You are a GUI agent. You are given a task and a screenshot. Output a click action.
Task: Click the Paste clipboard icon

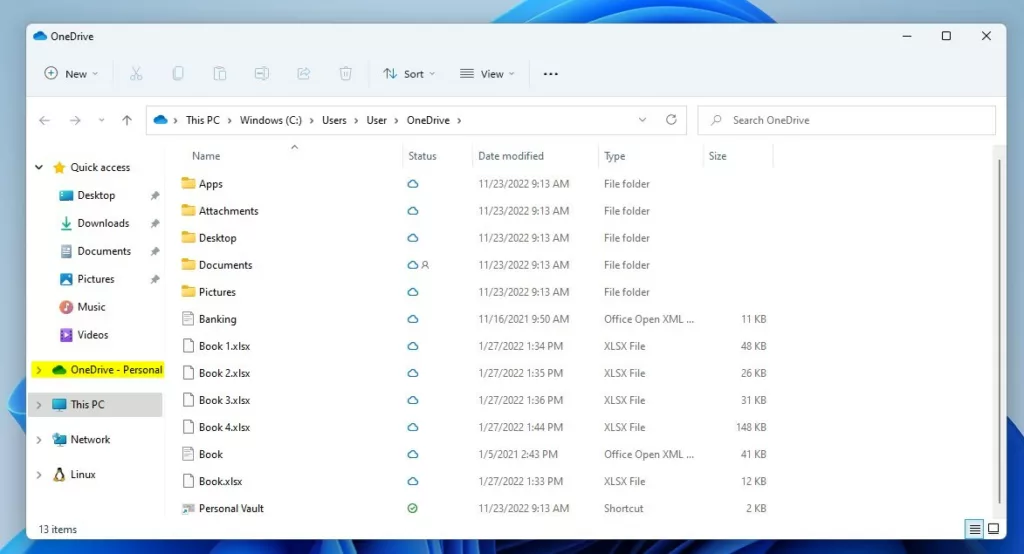pos(219,74)
